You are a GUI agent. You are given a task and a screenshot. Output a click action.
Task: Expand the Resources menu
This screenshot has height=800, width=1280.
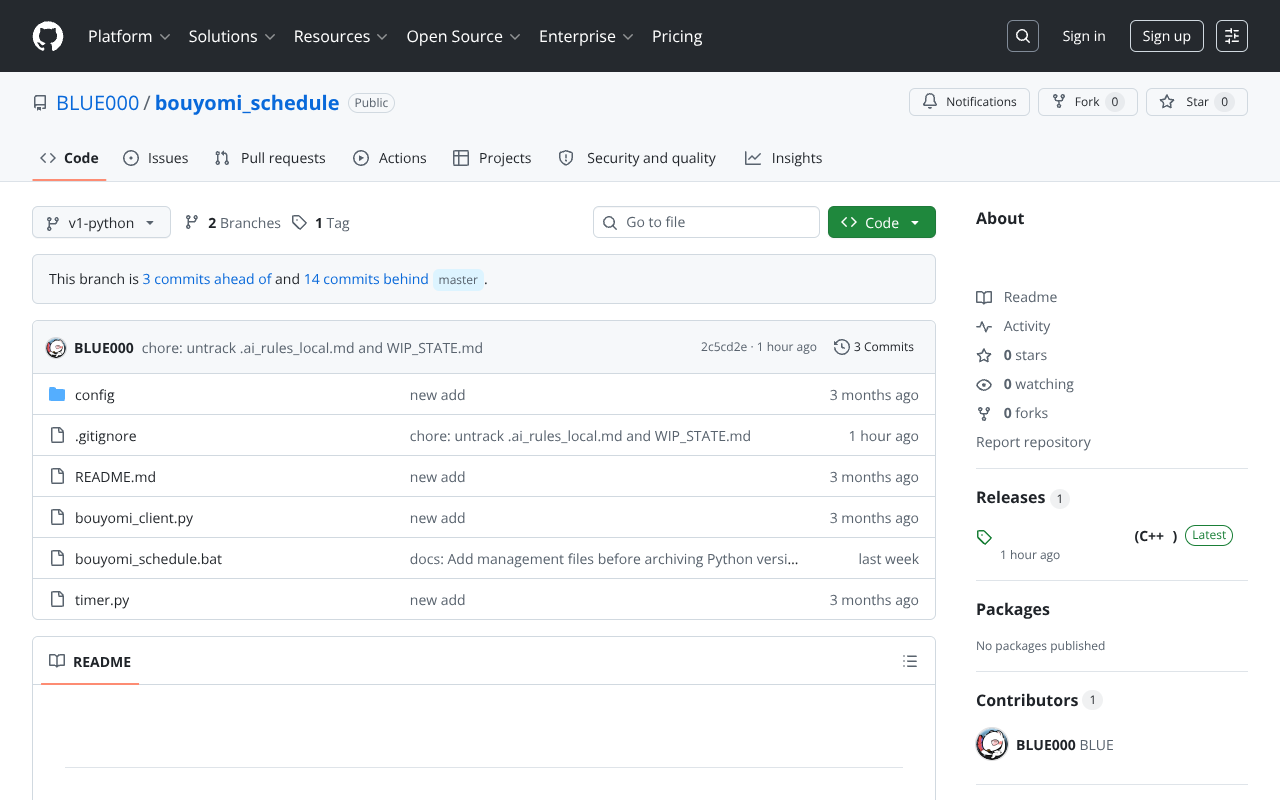click(x=340, y=36)
